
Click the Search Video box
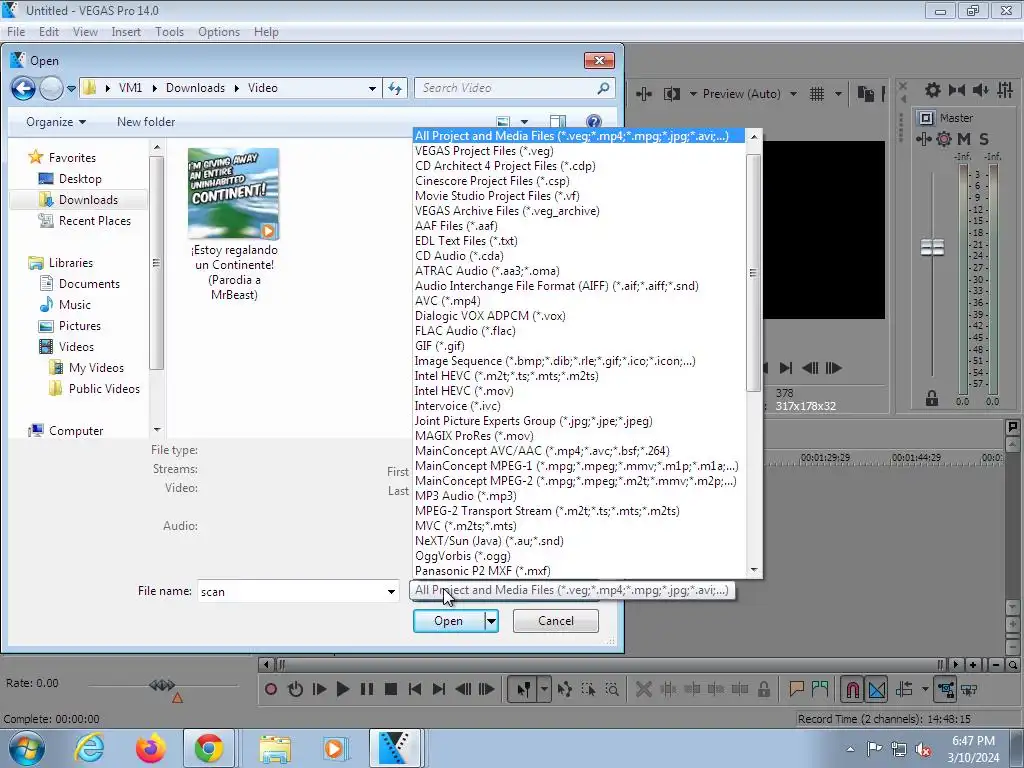pyautogui.click(x=514, y=88)
